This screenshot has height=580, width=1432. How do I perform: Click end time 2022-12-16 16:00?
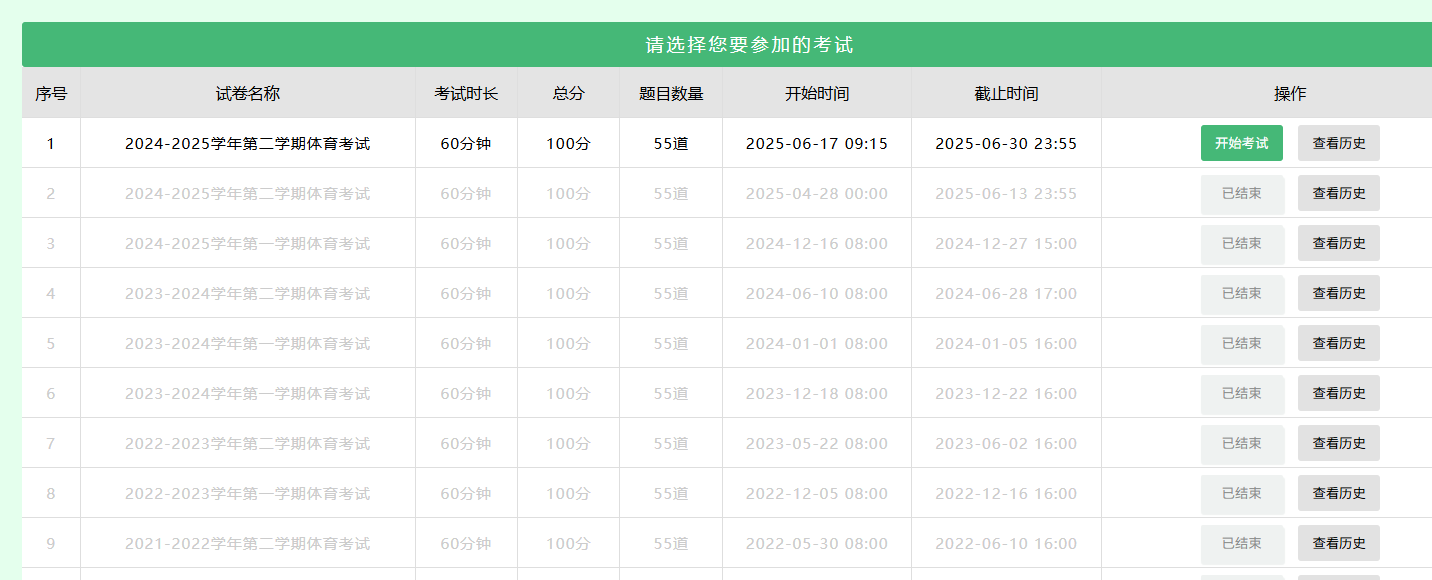1006,494
